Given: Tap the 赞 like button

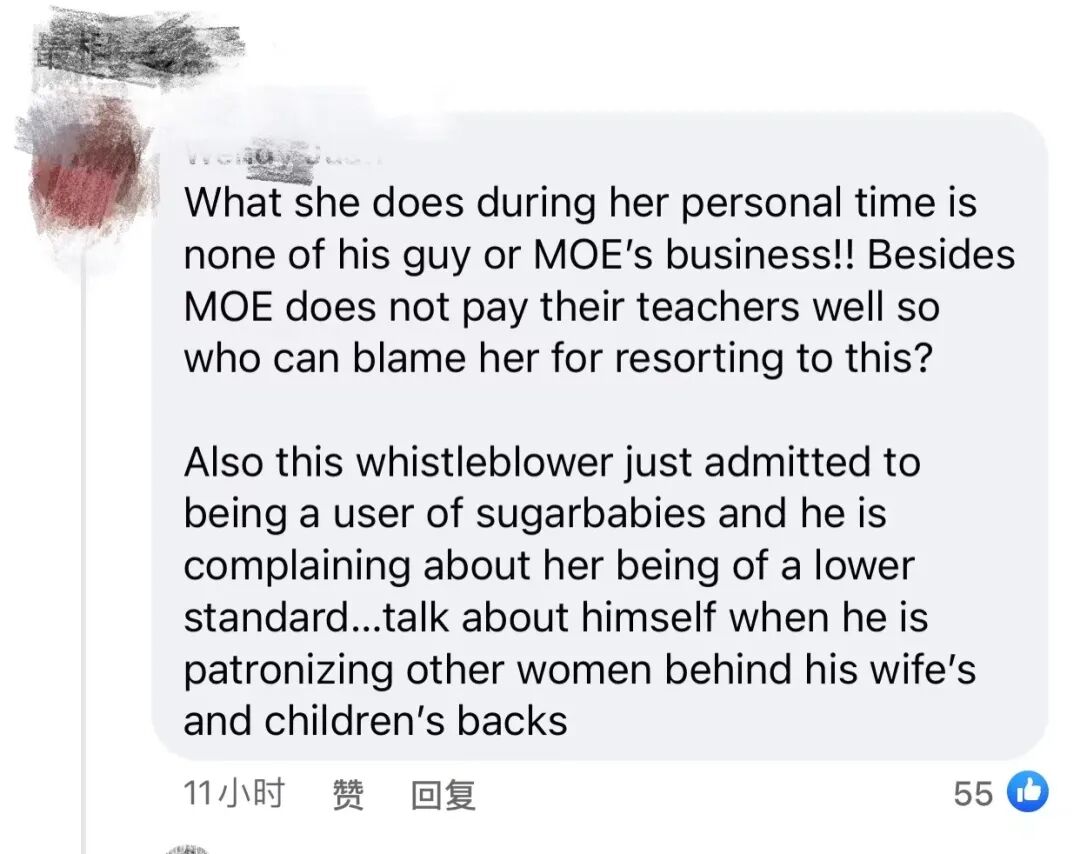Looking at the screenshot, I should 349,794.
